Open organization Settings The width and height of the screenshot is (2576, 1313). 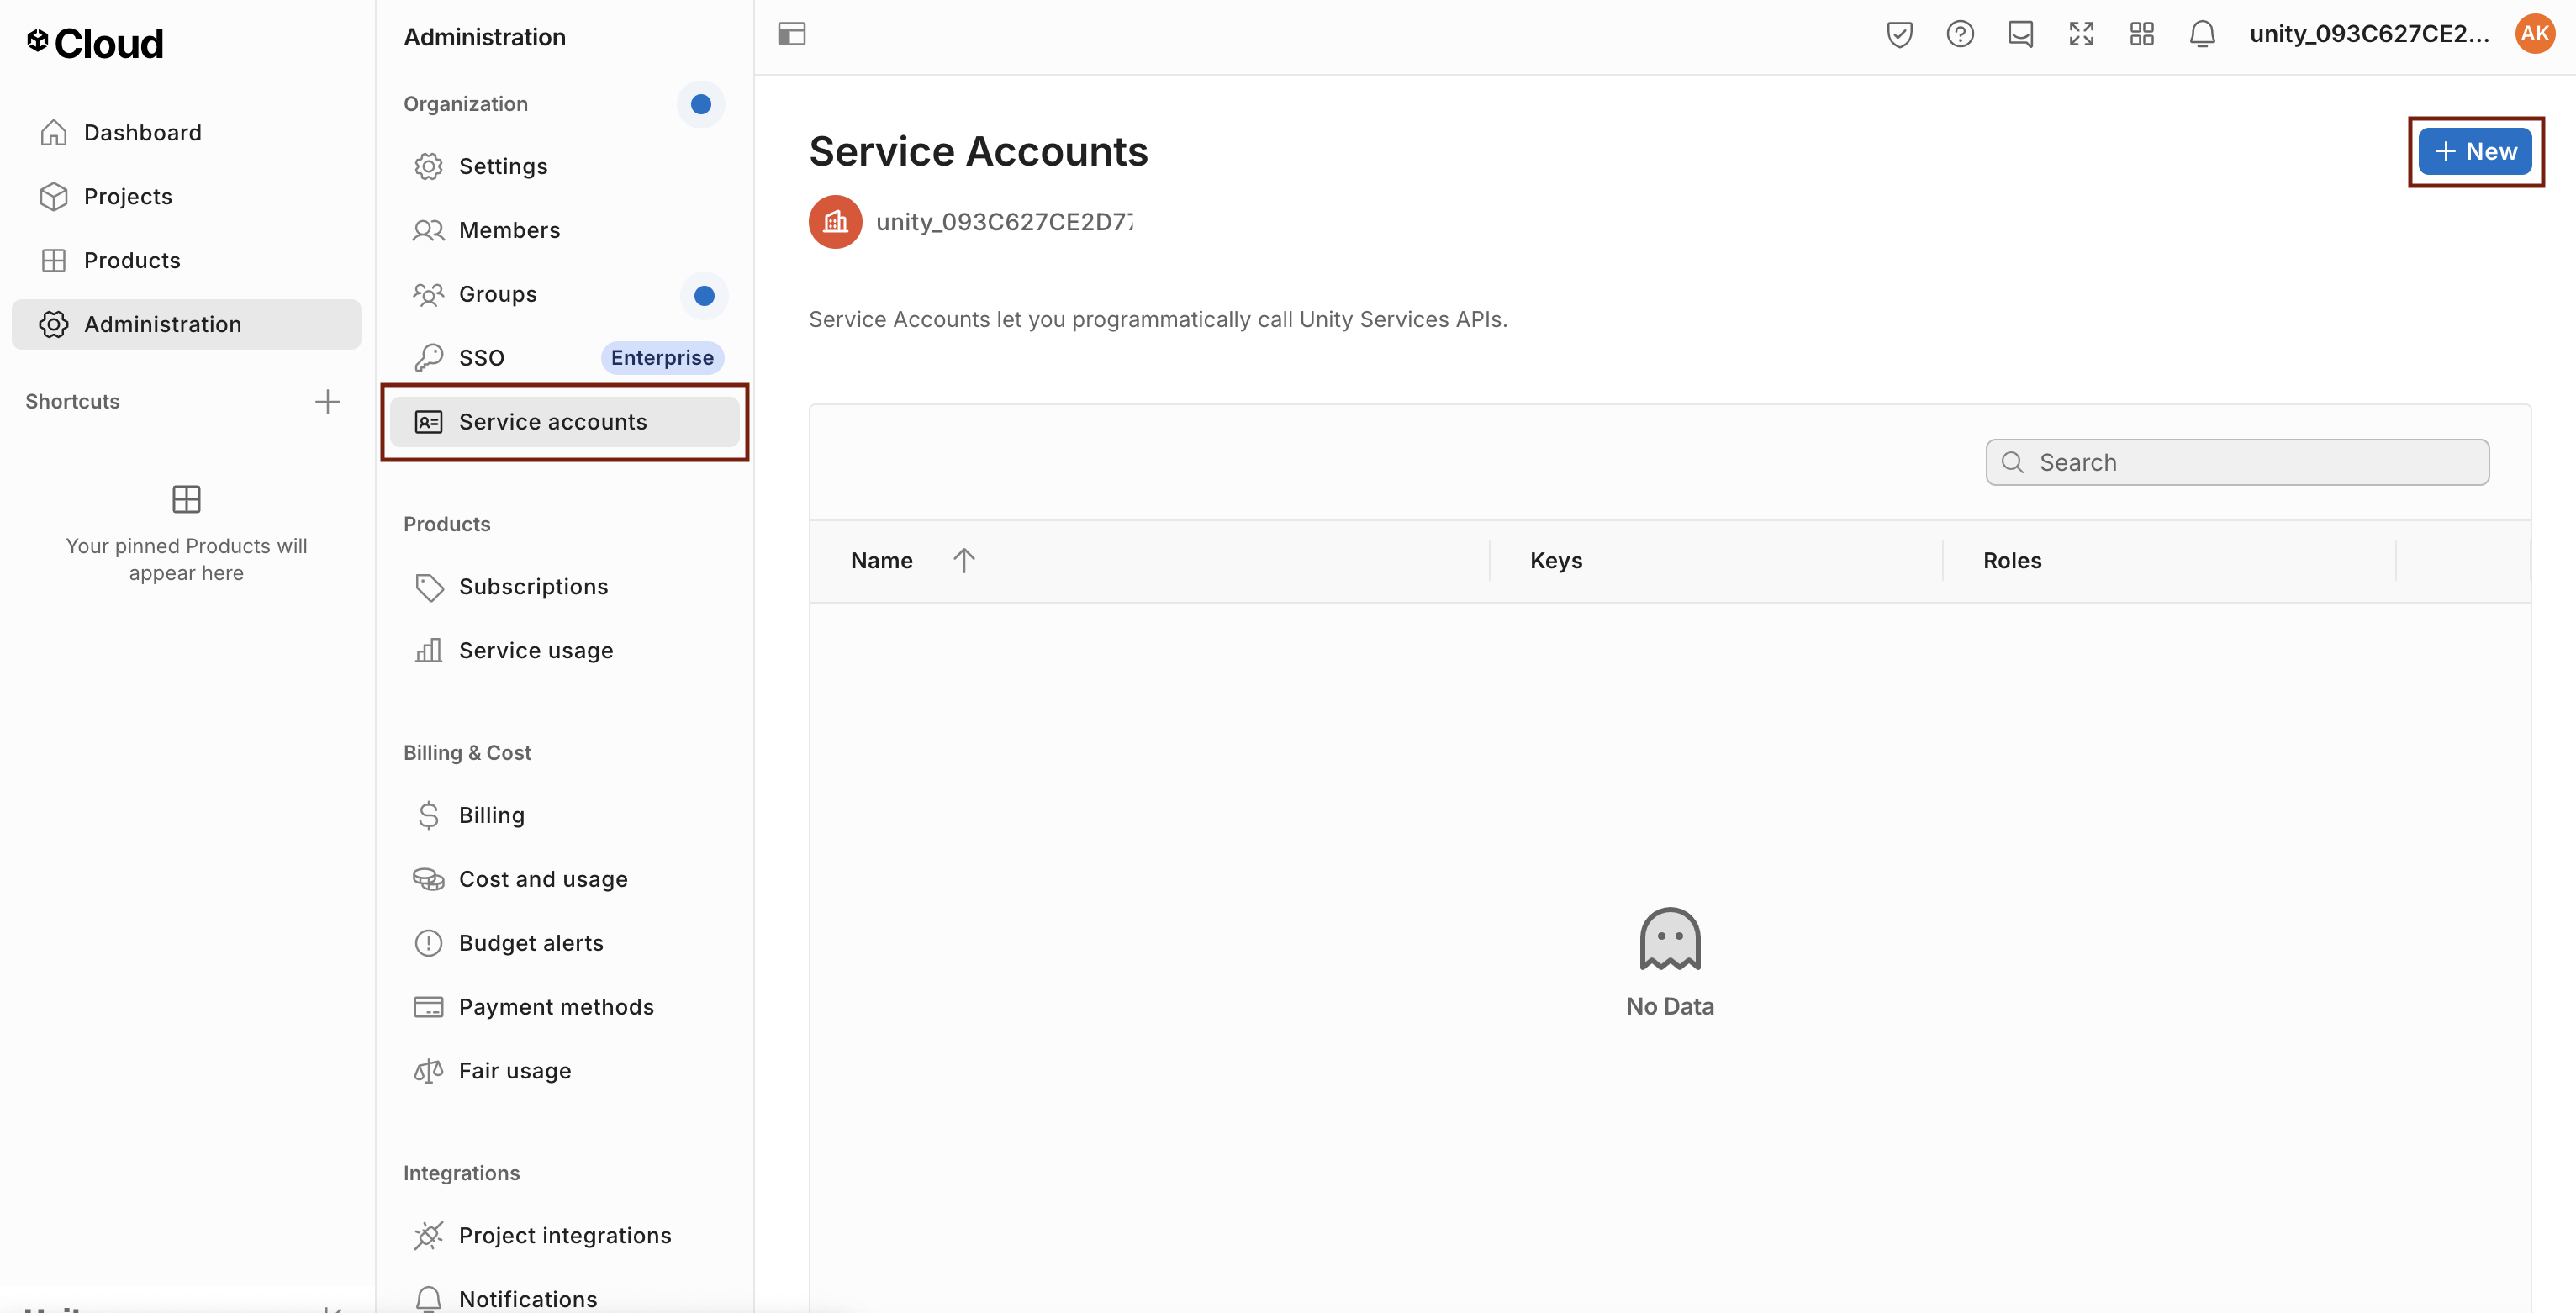[565, 166]
